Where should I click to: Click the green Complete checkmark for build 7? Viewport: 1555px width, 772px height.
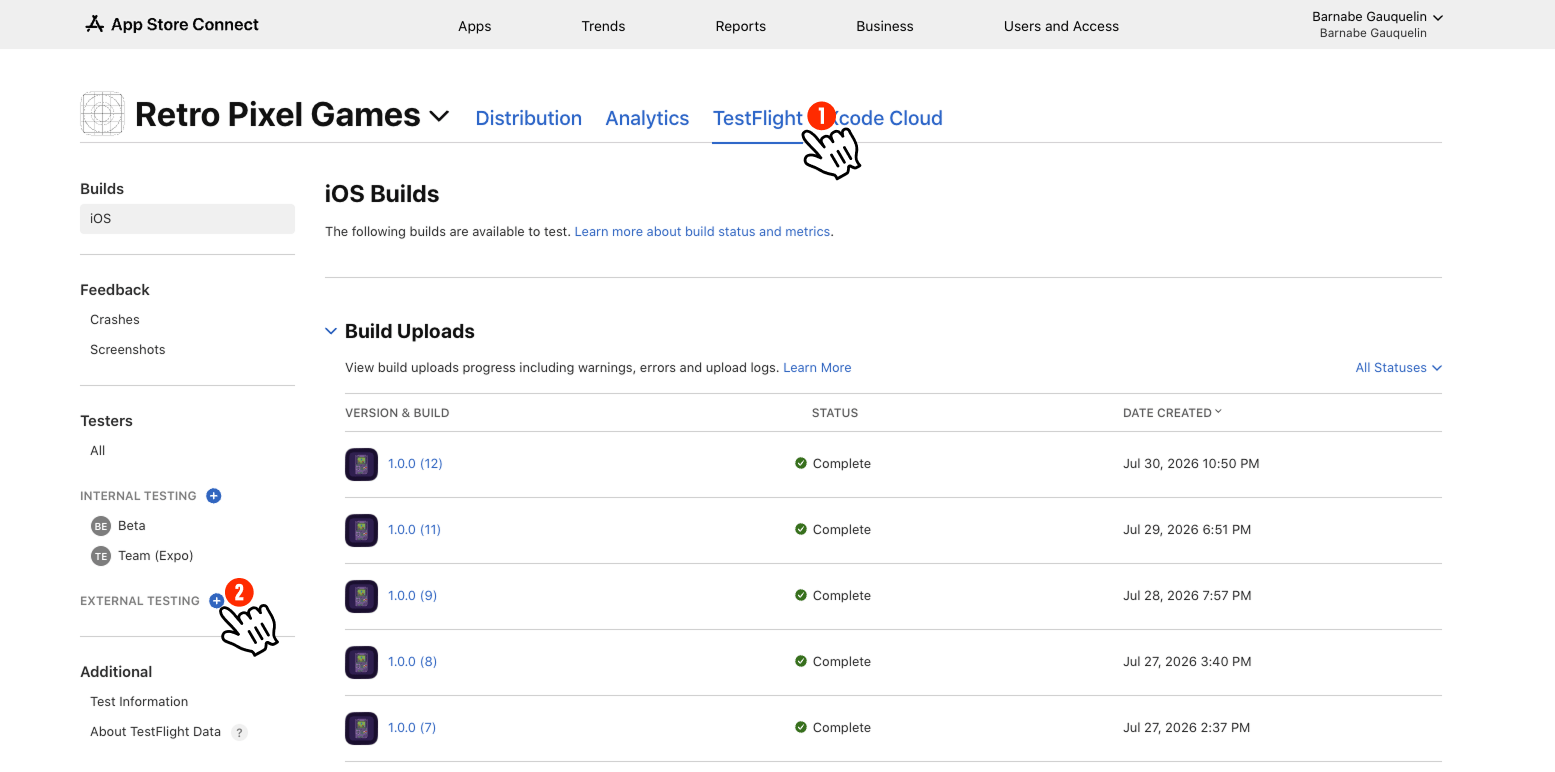(x=801, y=728)
